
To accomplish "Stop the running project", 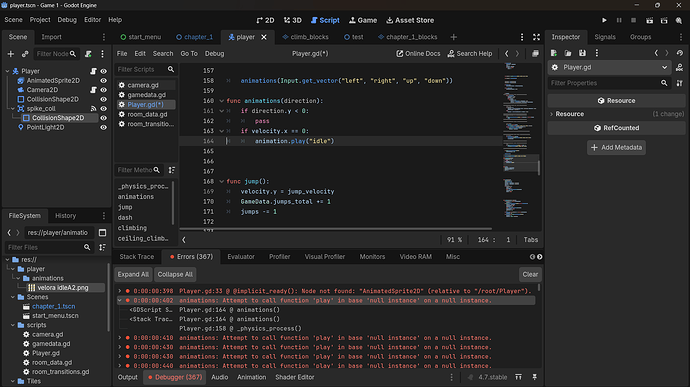I will [634, 20].
